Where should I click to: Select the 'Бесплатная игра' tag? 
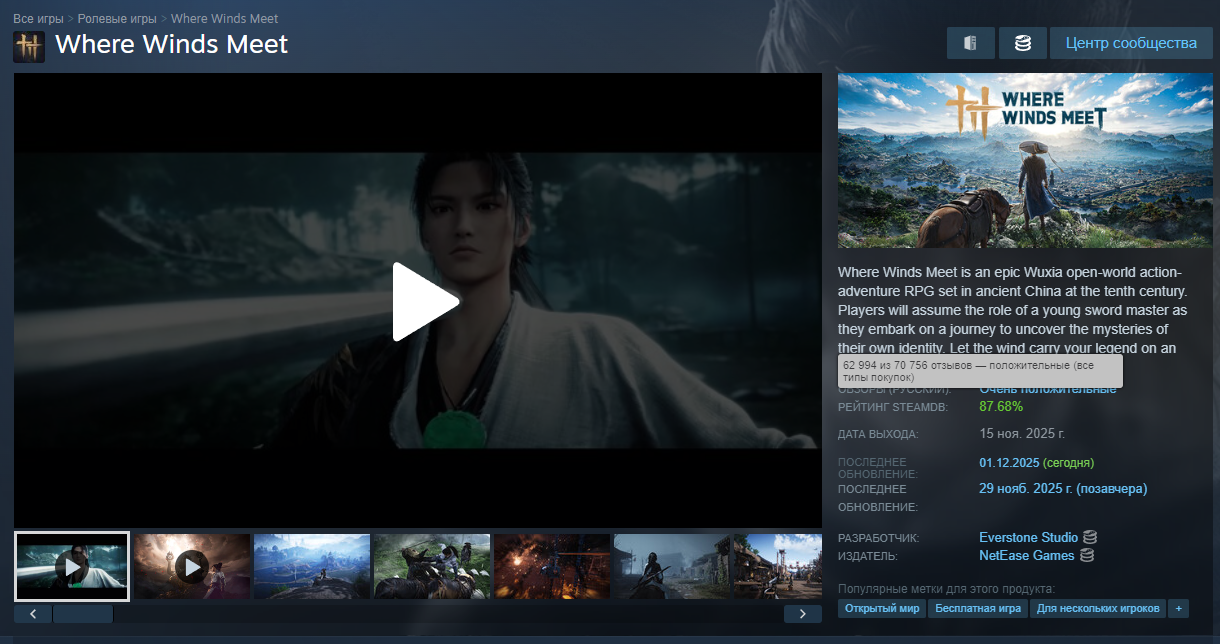(978, 608)
